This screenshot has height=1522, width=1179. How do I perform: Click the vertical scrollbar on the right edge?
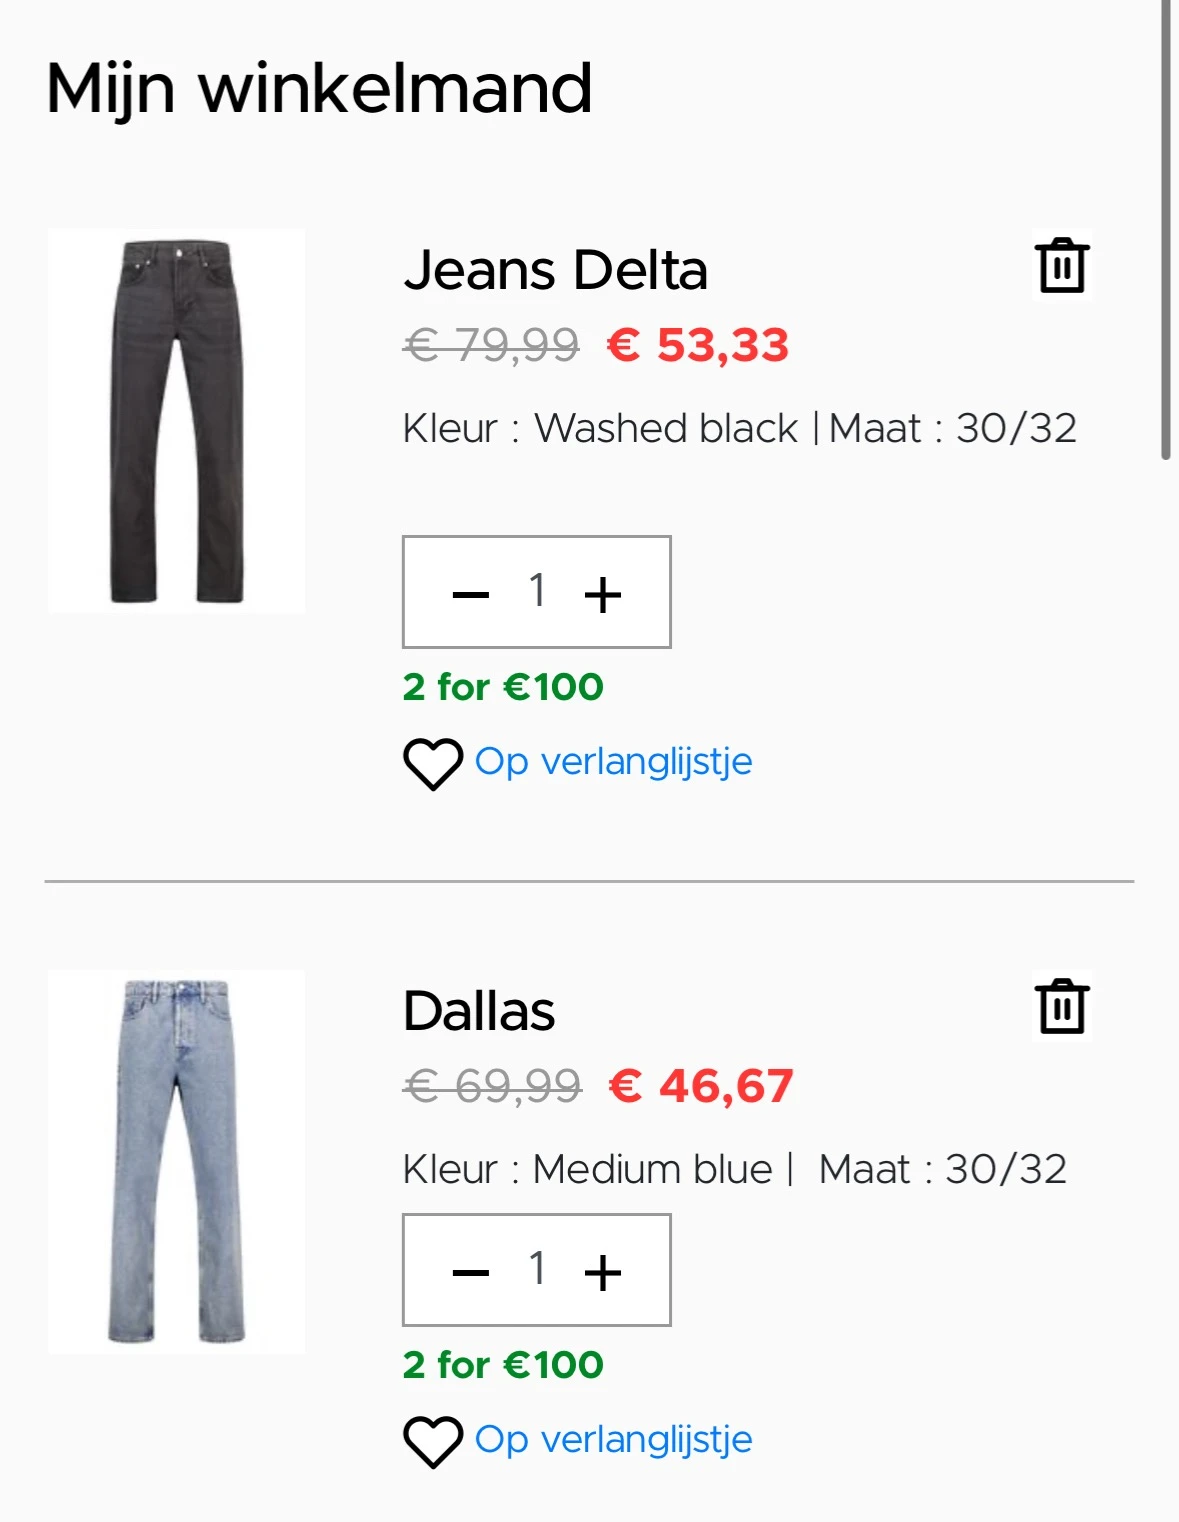point(1165,230)
